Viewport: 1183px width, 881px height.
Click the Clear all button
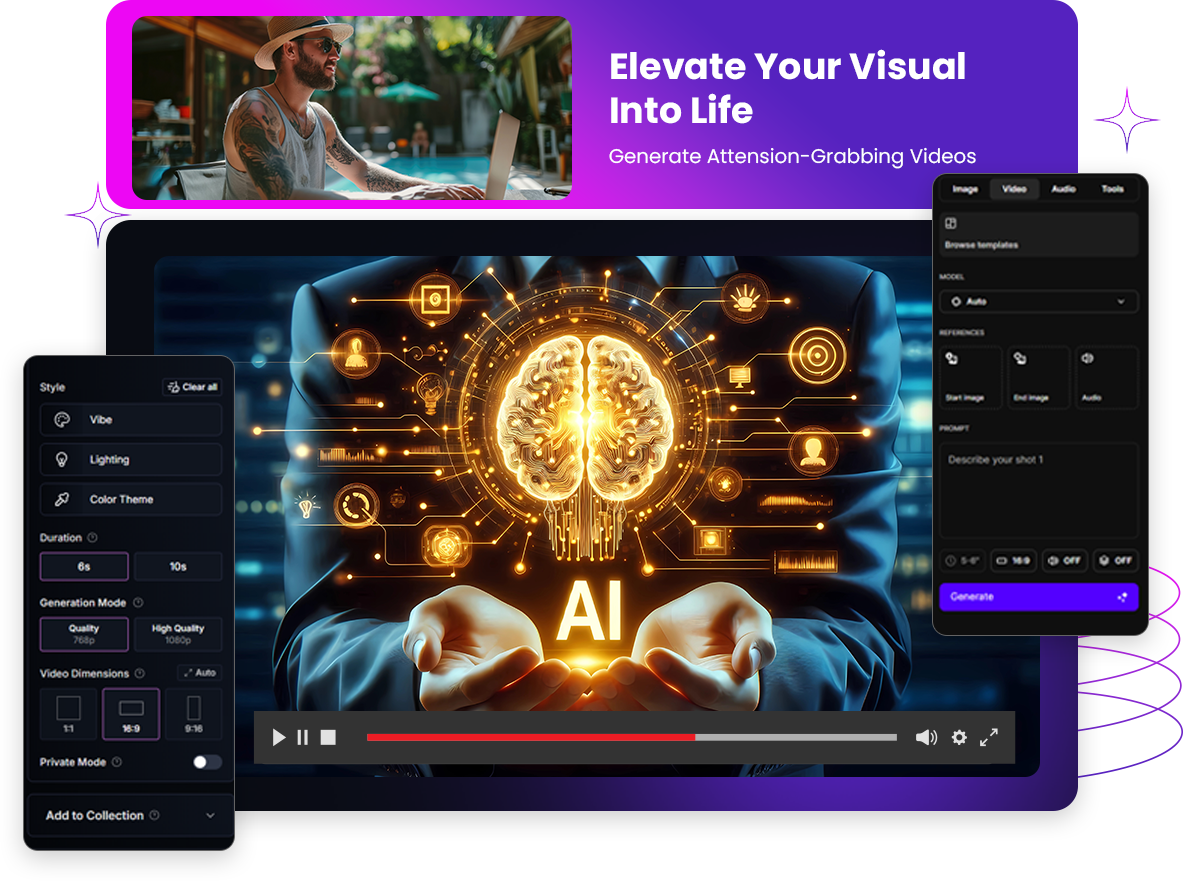click(x=192, y=387)
